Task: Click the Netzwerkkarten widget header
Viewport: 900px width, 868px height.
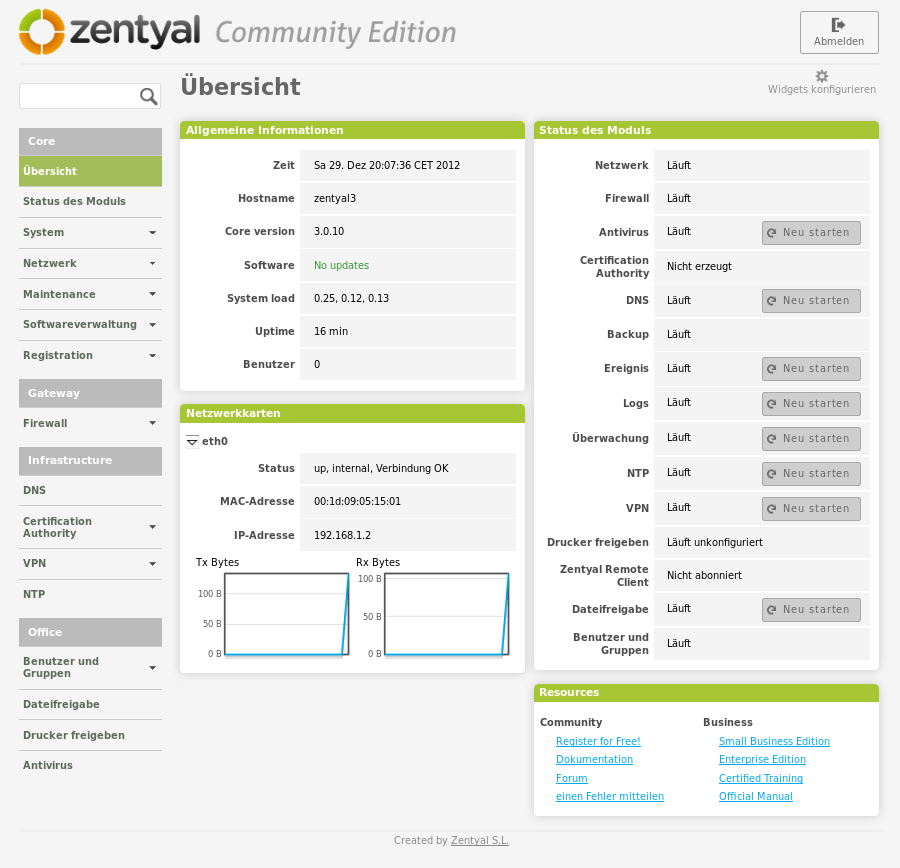Action: 352,413
